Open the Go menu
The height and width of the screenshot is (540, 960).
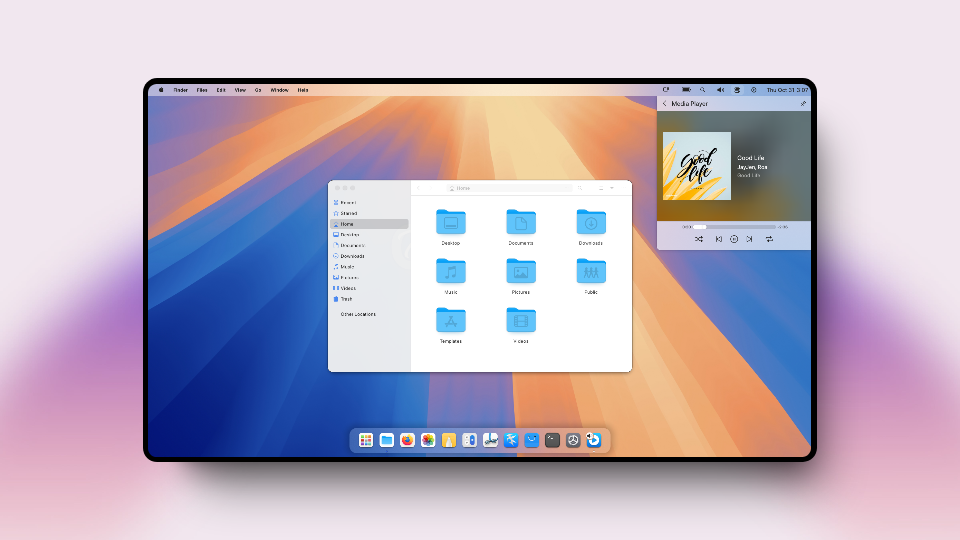[258, 90]
